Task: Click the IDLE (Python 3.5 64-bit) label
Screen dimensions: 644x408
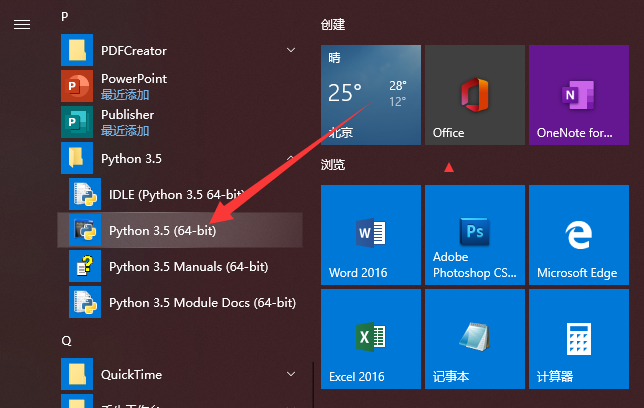Action: [177, 194]
